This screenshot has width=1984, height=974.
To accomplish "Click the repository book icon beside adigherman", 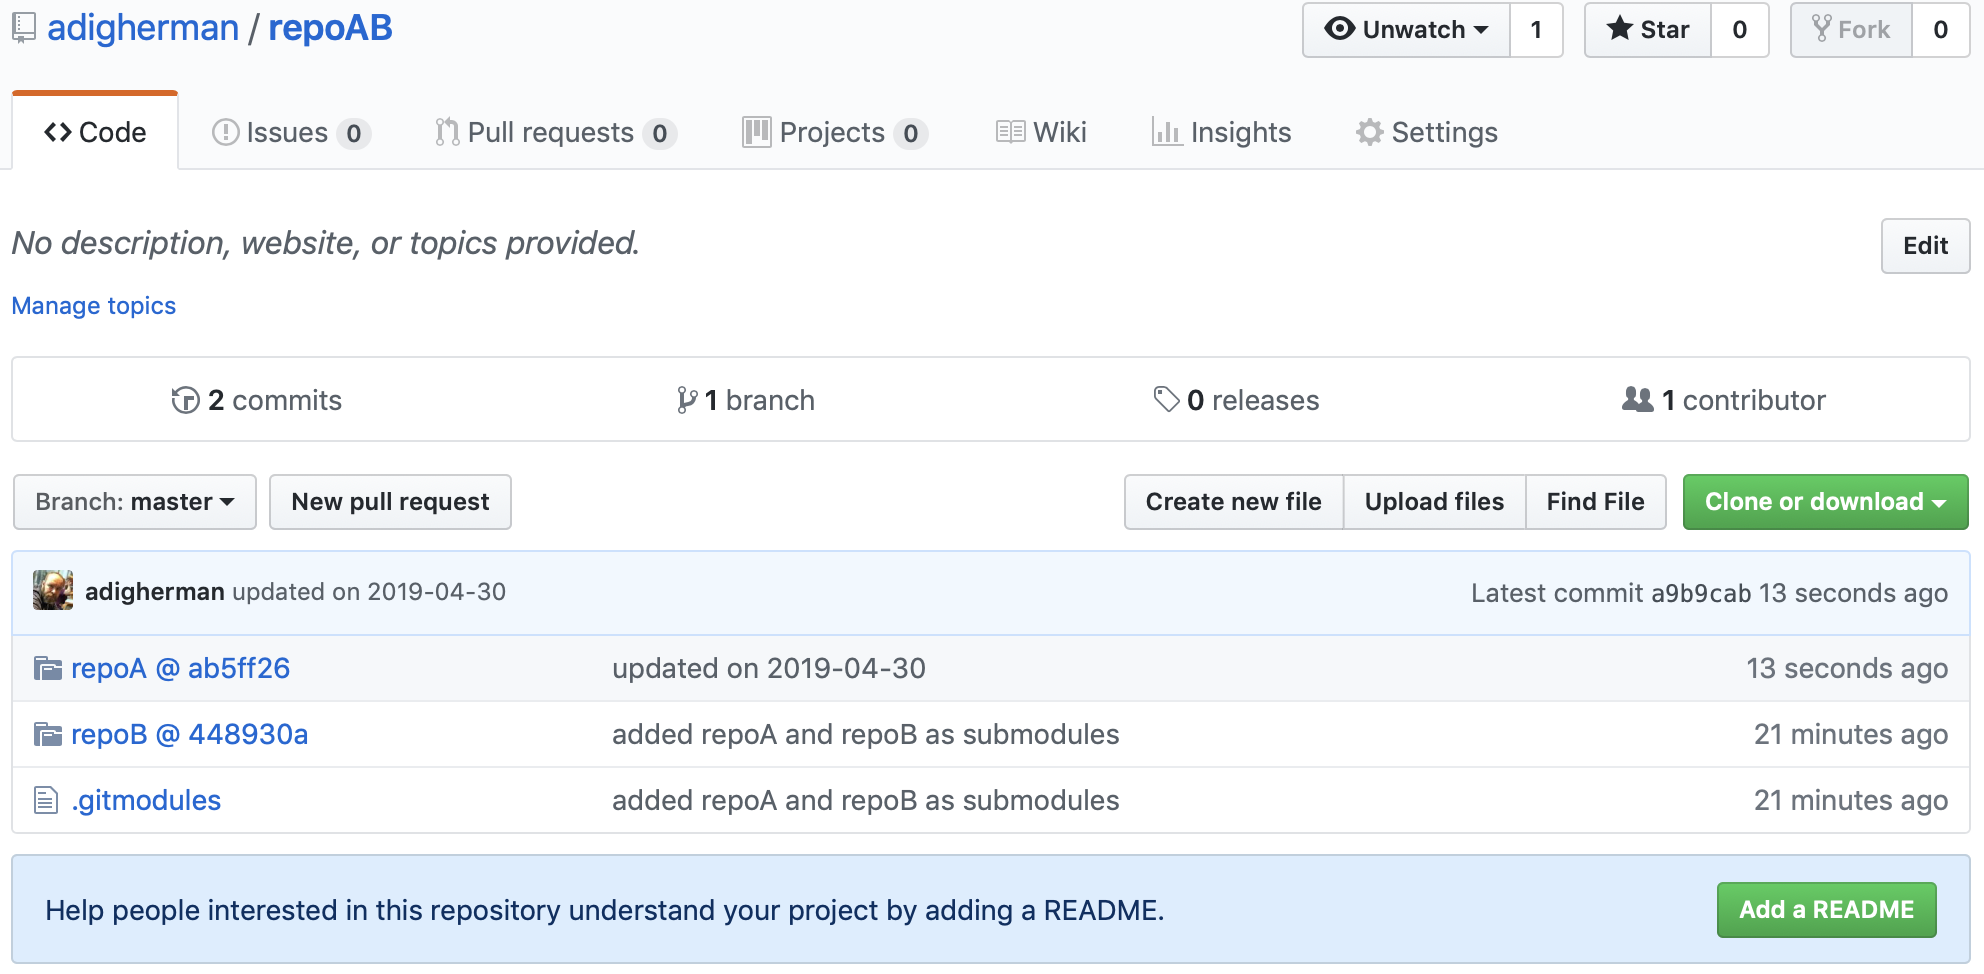I will 24,28.
